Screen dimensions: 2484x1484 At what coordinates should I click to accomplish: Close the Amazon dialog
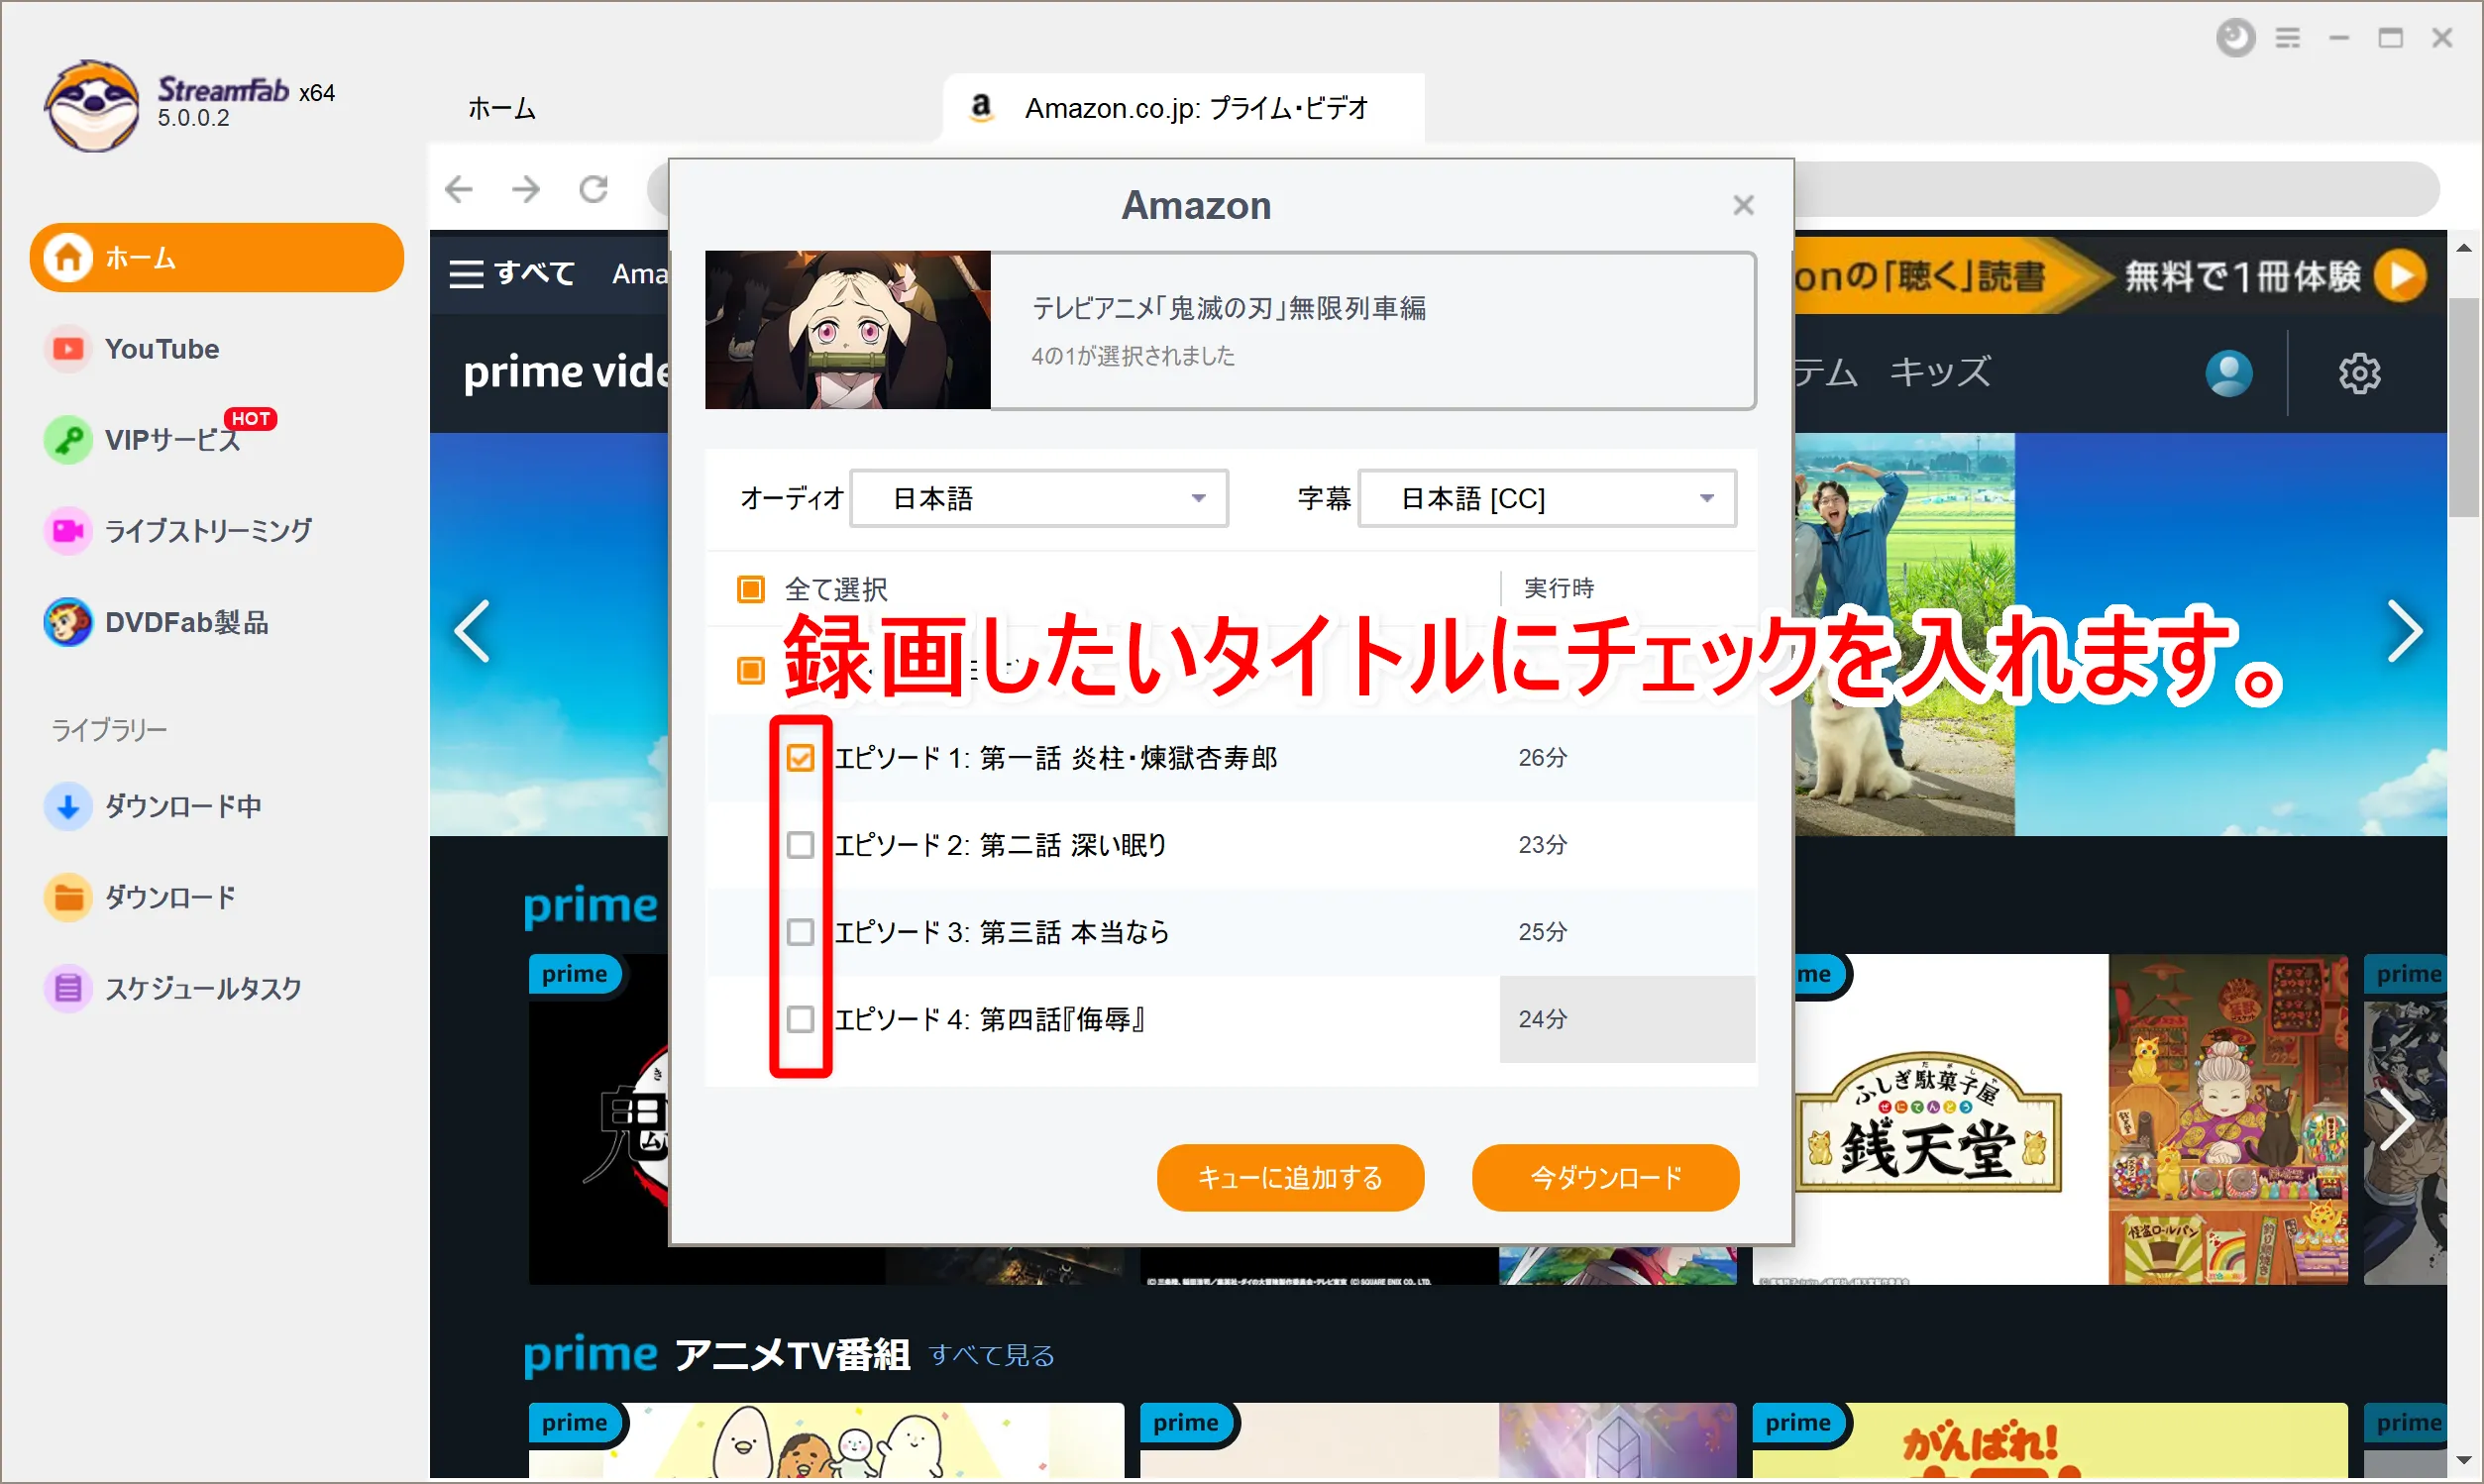pos(1743,205)
